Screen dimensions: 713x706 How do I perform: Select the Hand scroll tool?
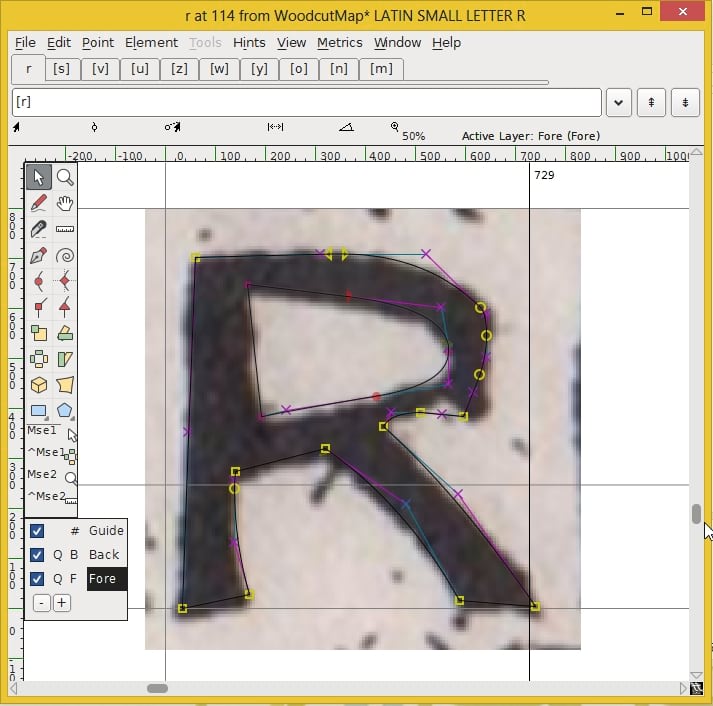(65, 203)
